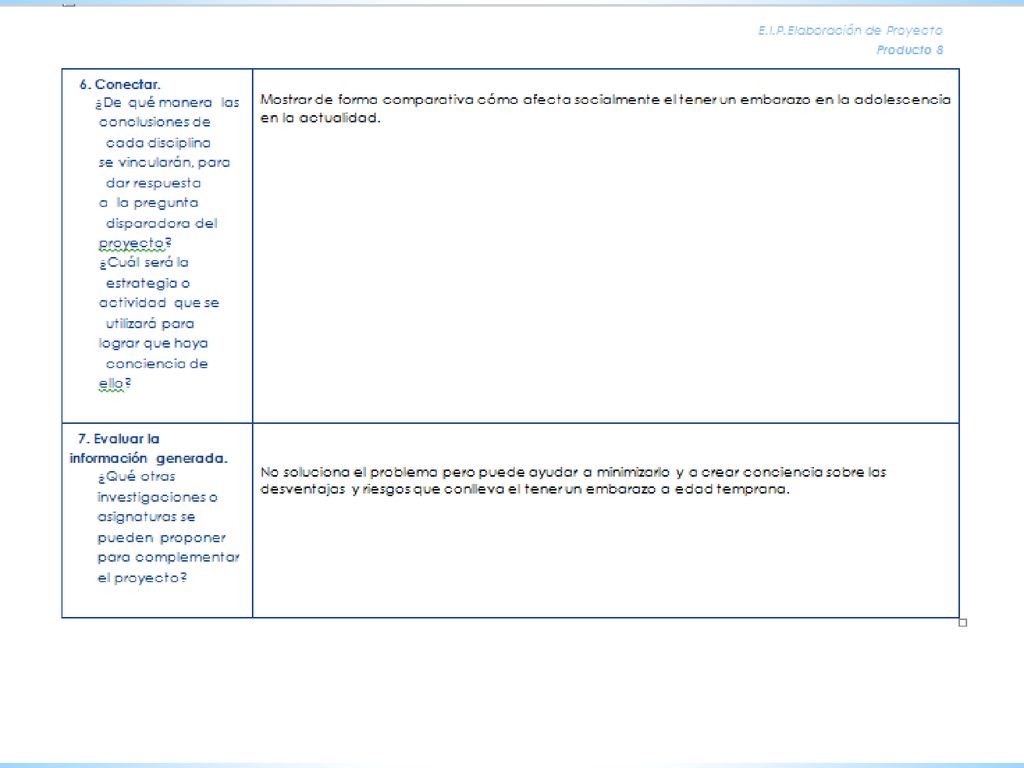Screen dimensions: 1024x768
Task: Click the text 'en la actualidad.'
Action: pos(320,118)
